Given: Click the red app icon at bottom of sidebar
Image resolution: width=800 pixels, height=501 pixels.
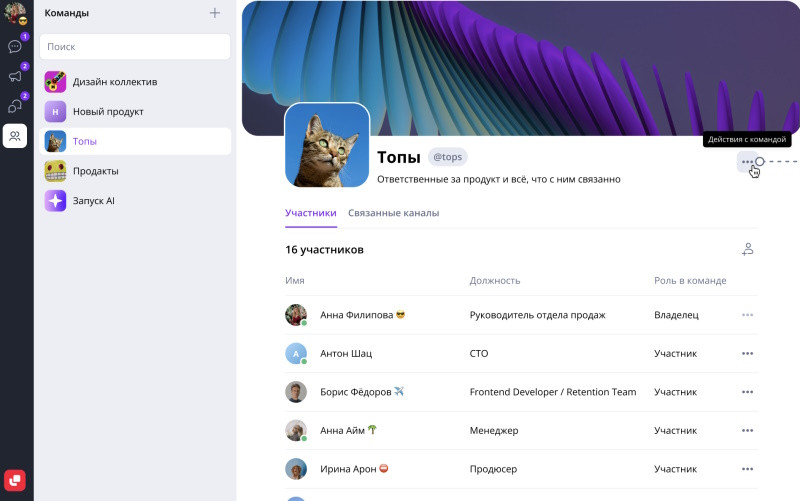Looking at the screenshot, I should 15,480.
